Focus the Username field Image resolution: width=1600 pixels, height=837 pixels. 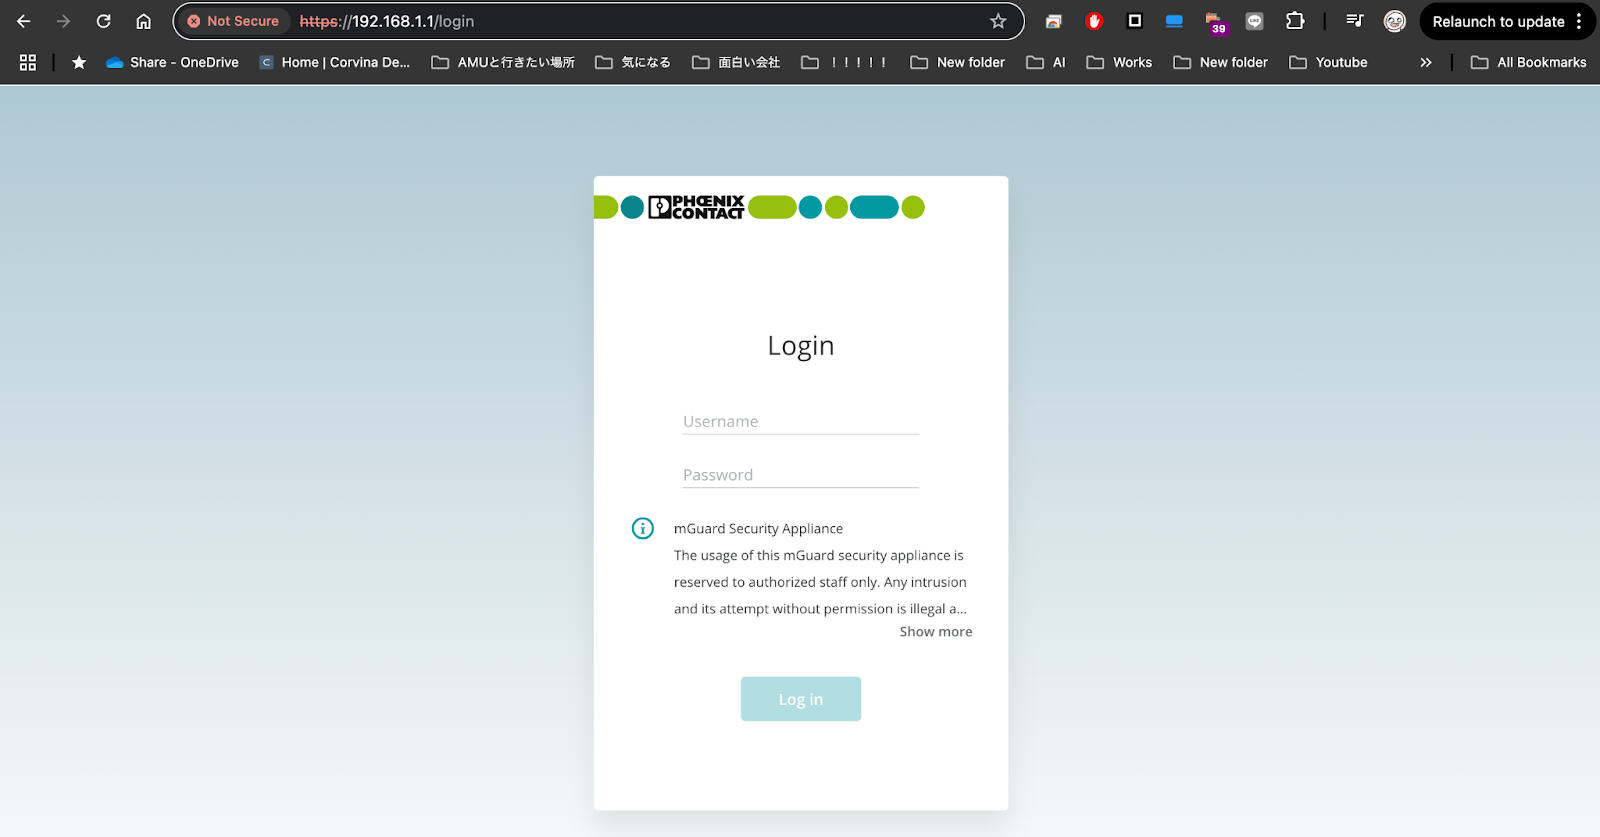coord(800,421)
